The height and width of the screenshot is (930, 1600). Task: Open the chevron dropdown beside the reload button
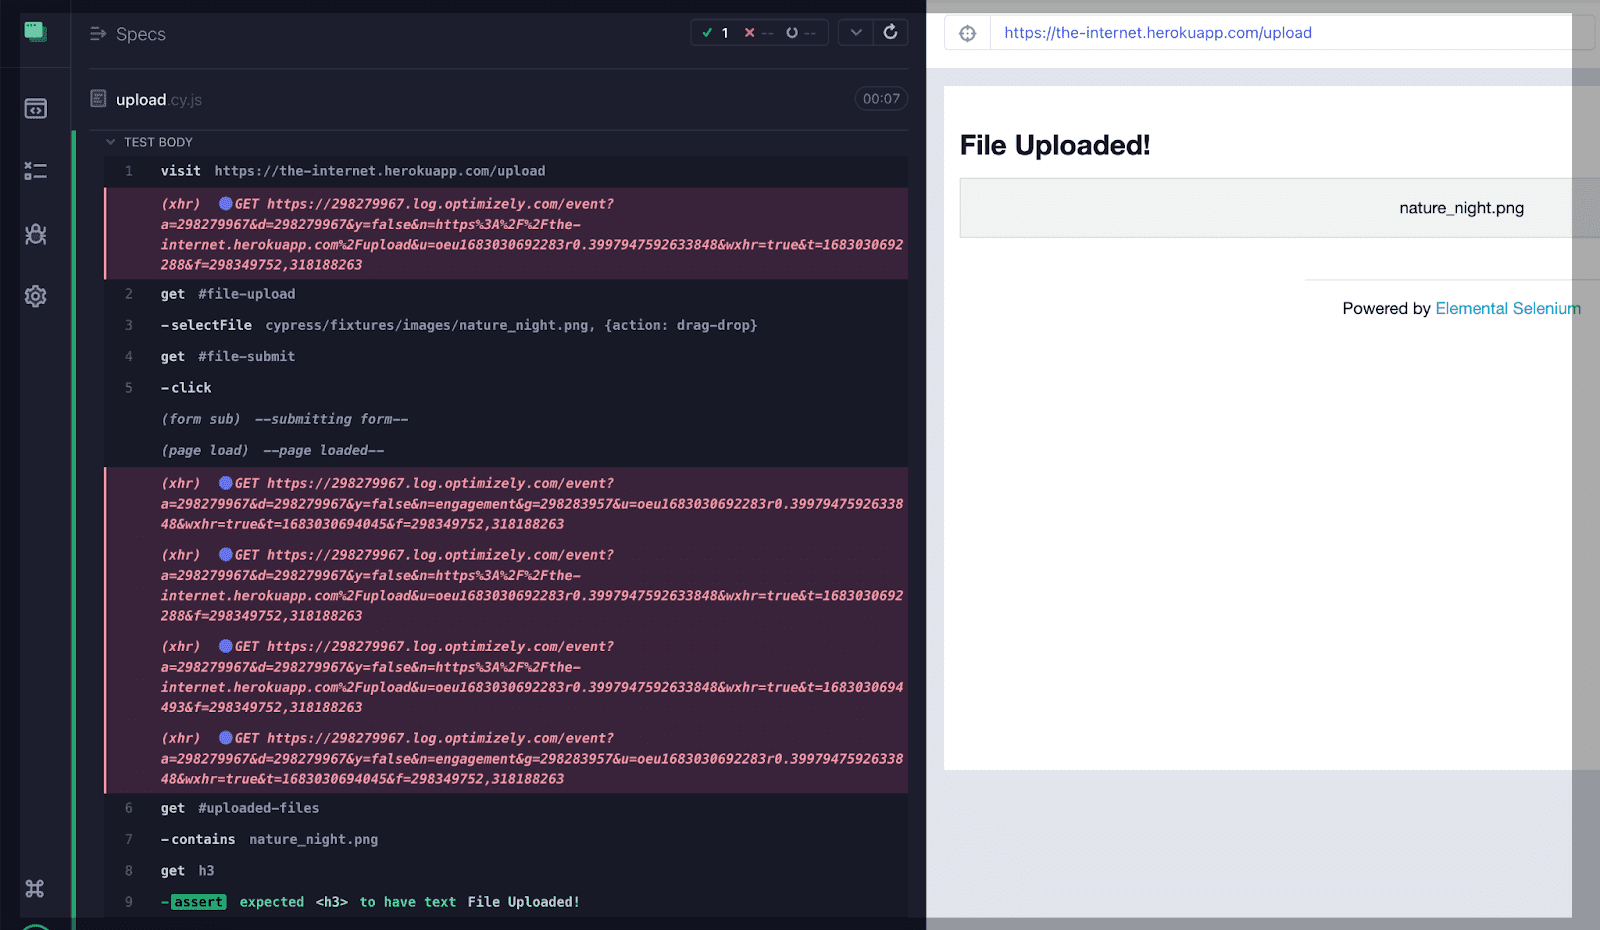pyautogui.click(x=855, y=32)
